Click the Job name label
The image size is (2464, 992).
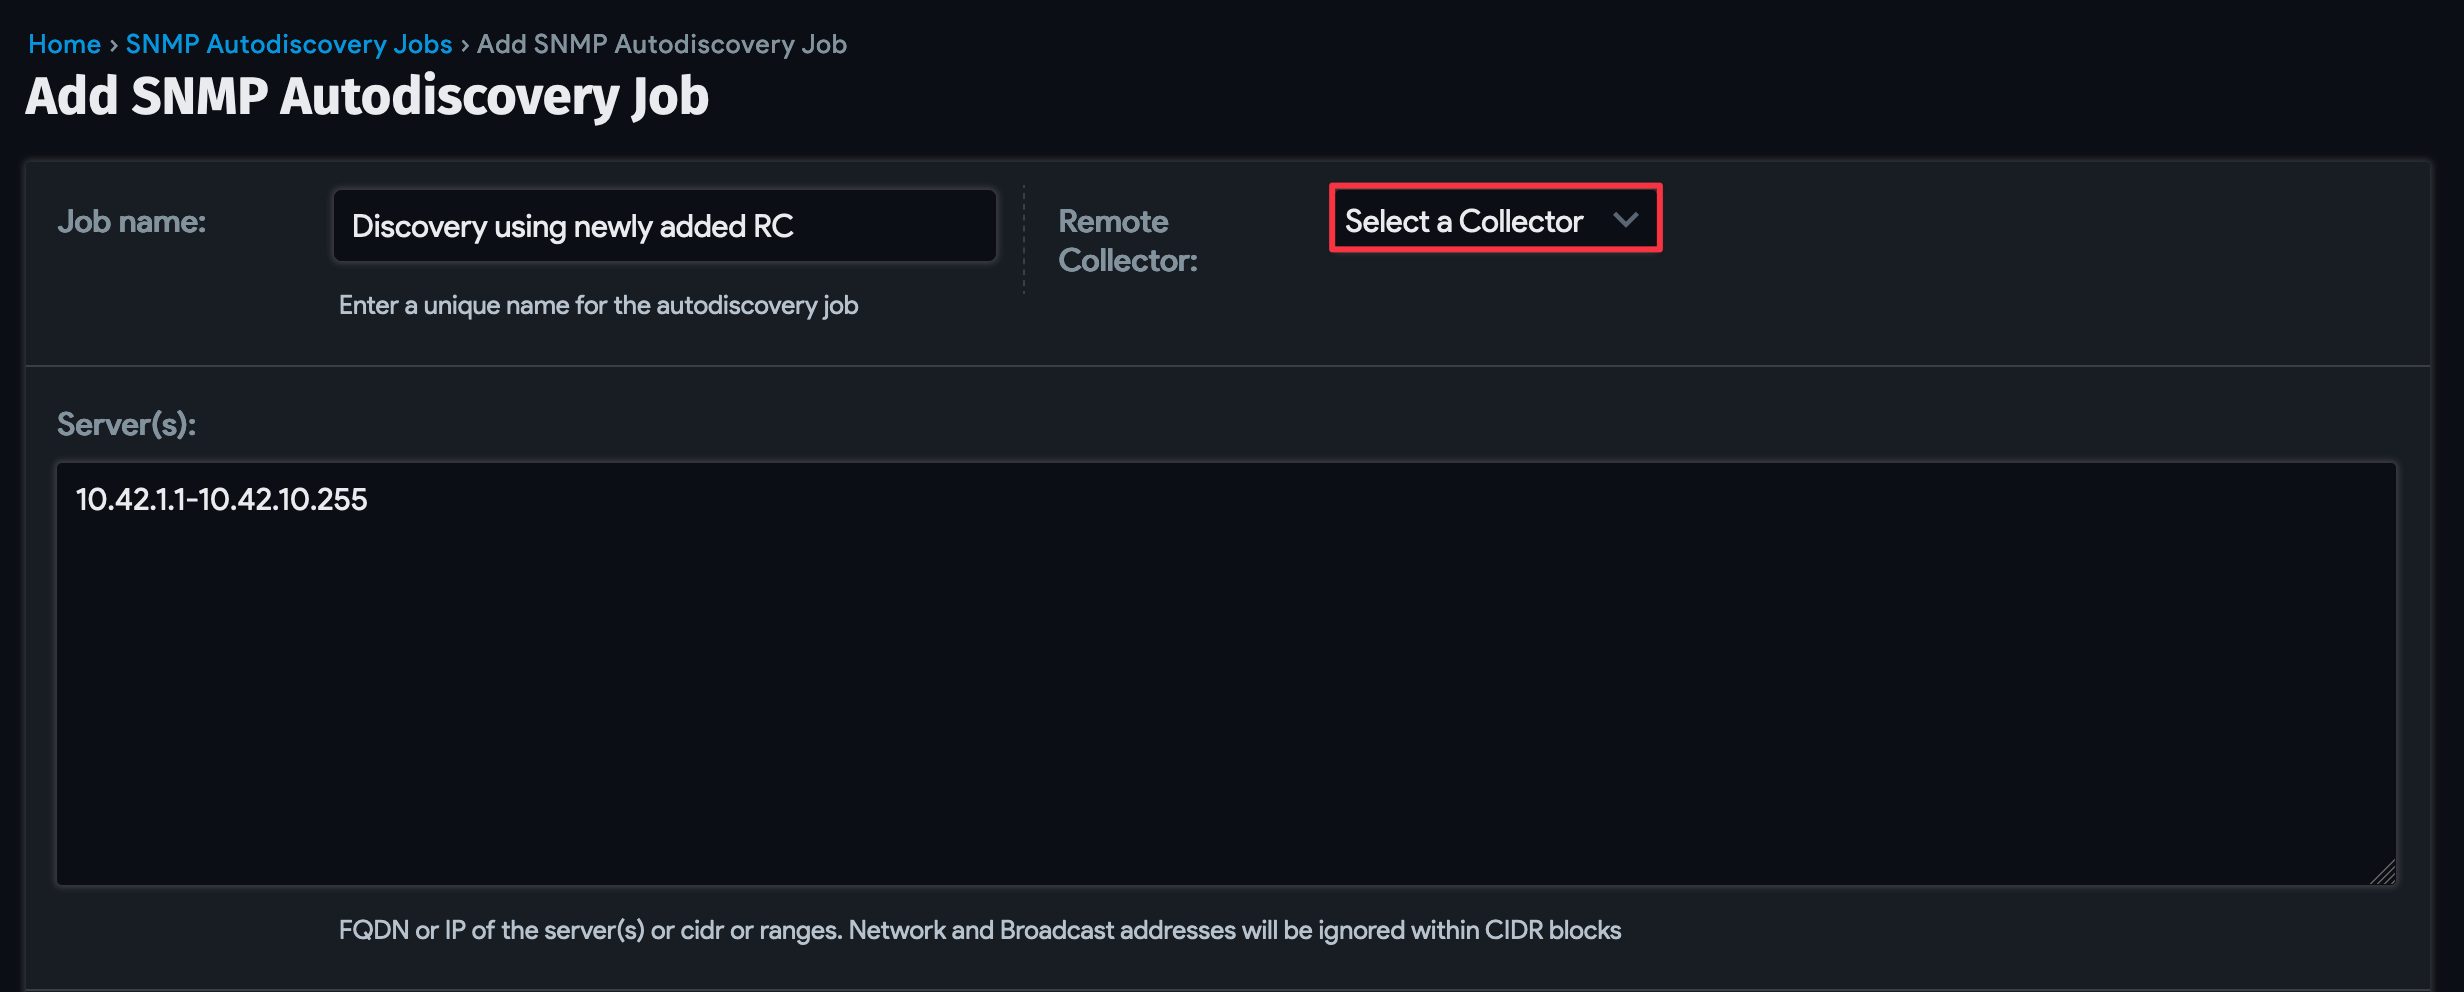(133, 222)
